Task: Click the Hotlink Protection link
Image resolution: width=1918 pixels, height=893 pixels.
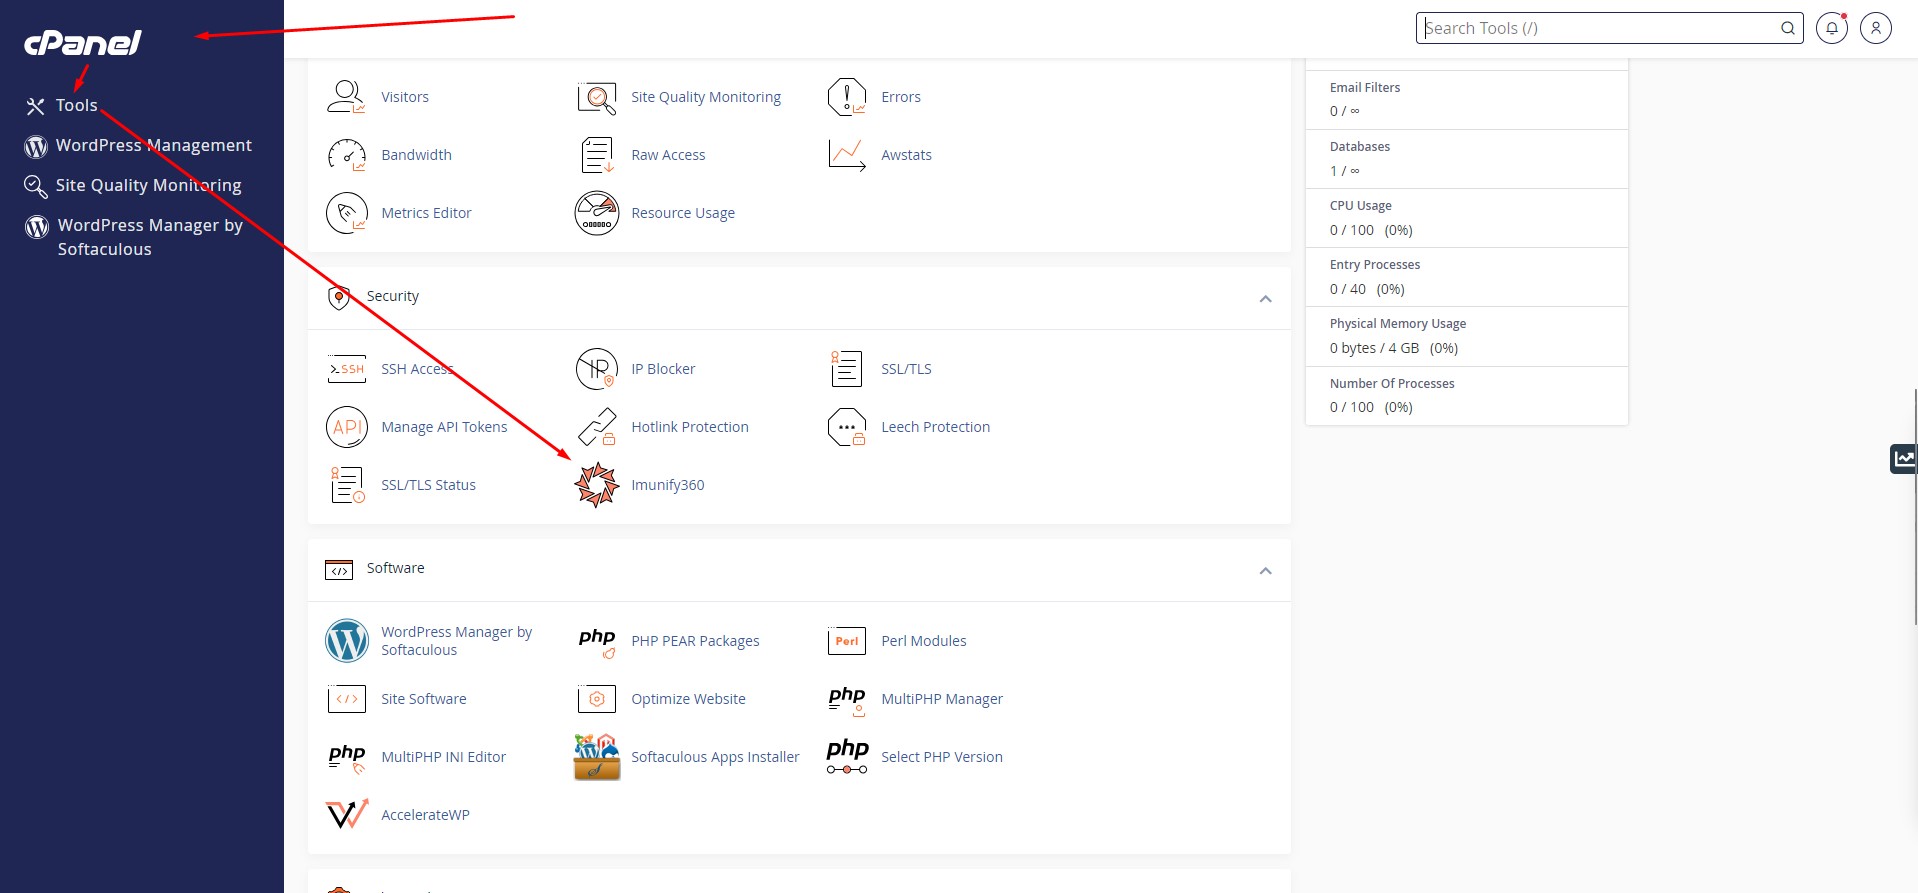Action: click(x=689, y=427)
